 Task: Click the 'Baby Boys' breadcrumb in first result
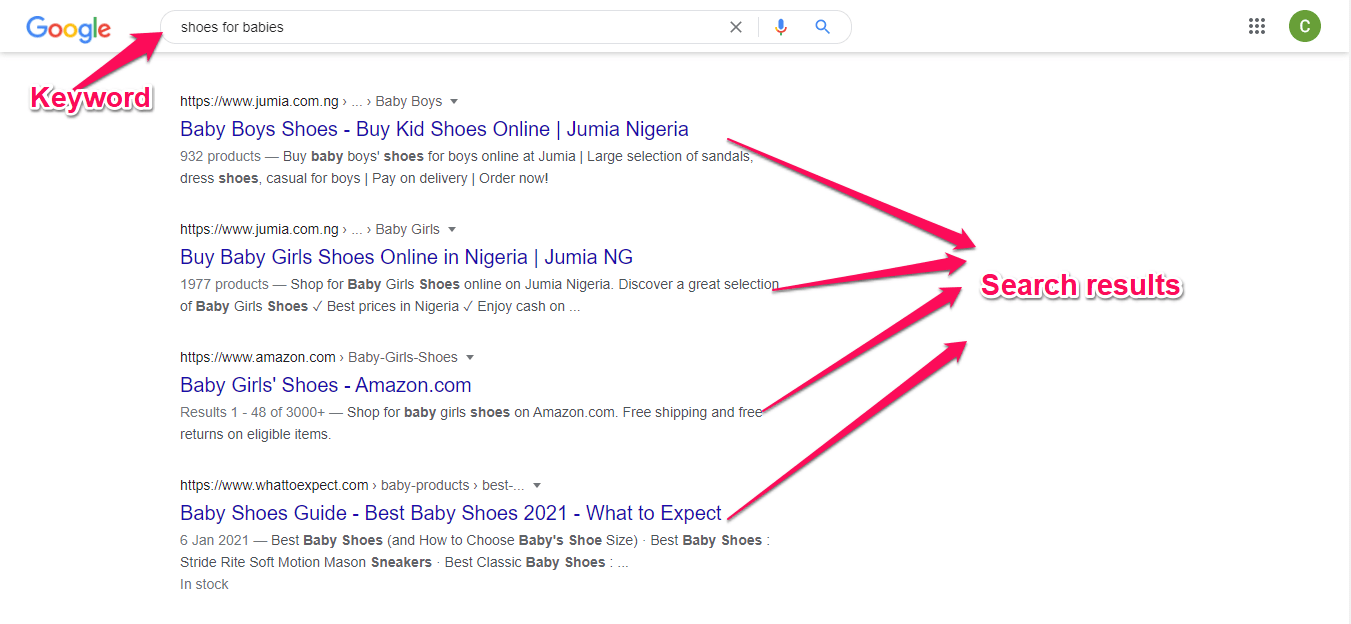[x=408, y=101]
